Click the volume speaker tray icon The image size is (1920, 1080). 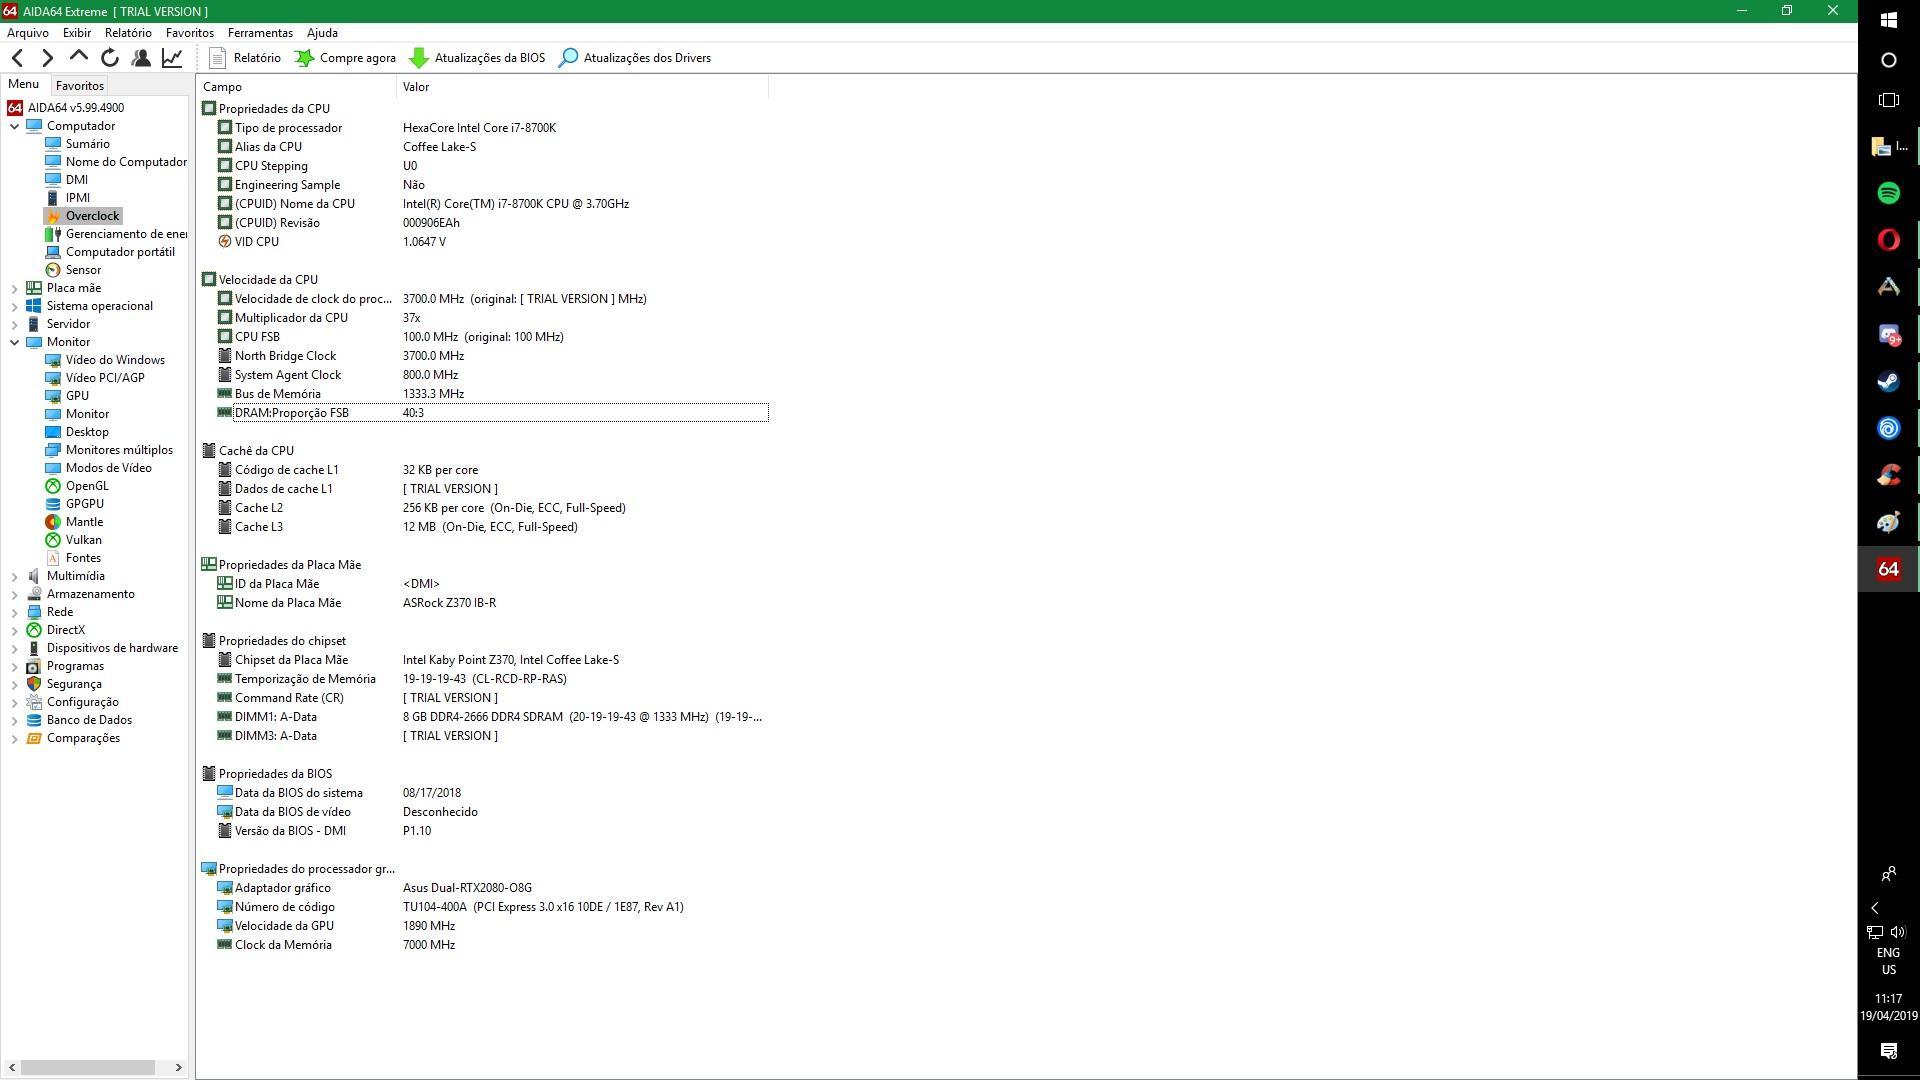[1898, 932]
